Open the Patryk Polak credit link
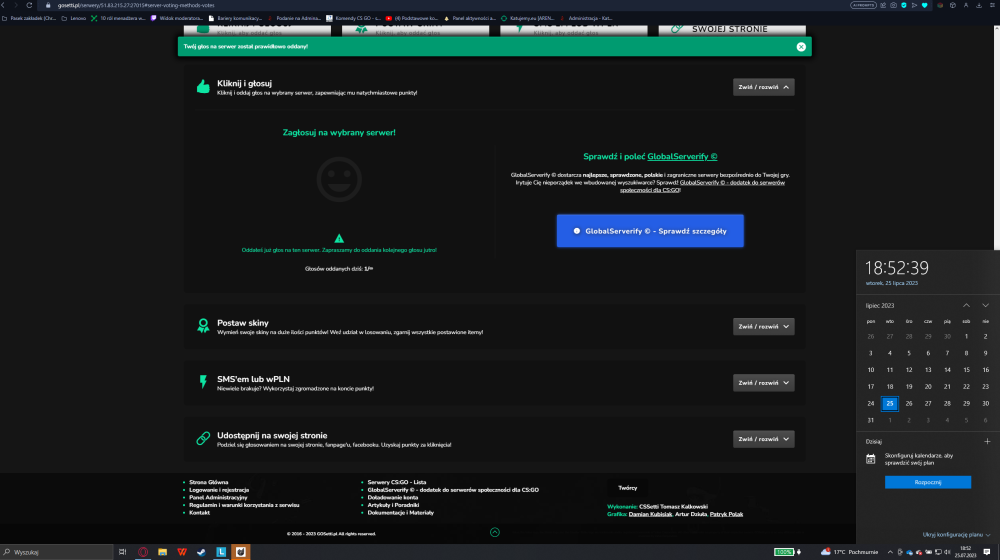The height and width of the screenshot is (560, 1000). [726, 514]
